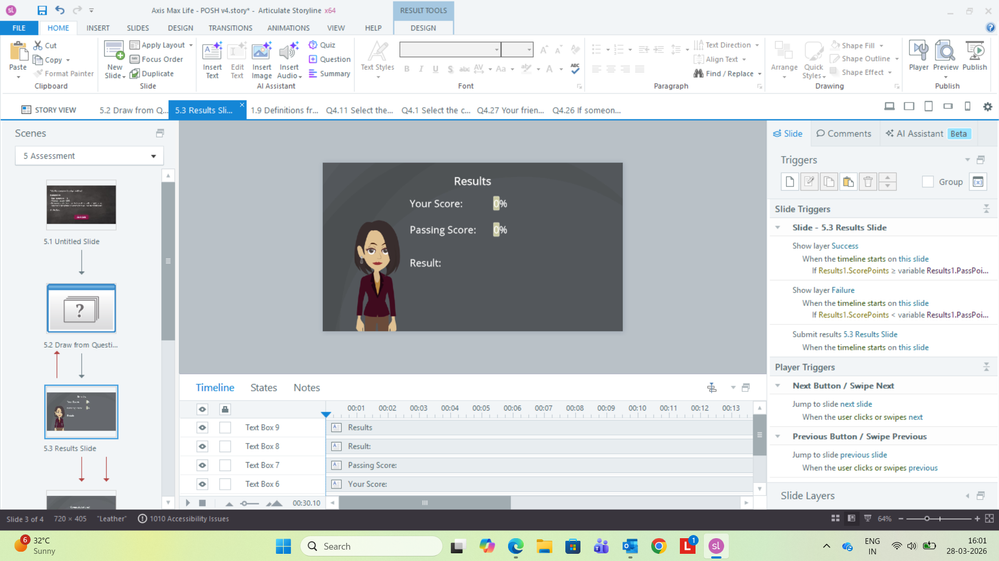999x561 pixels.
Task: Open the Player properties icon
Action: 918,52
